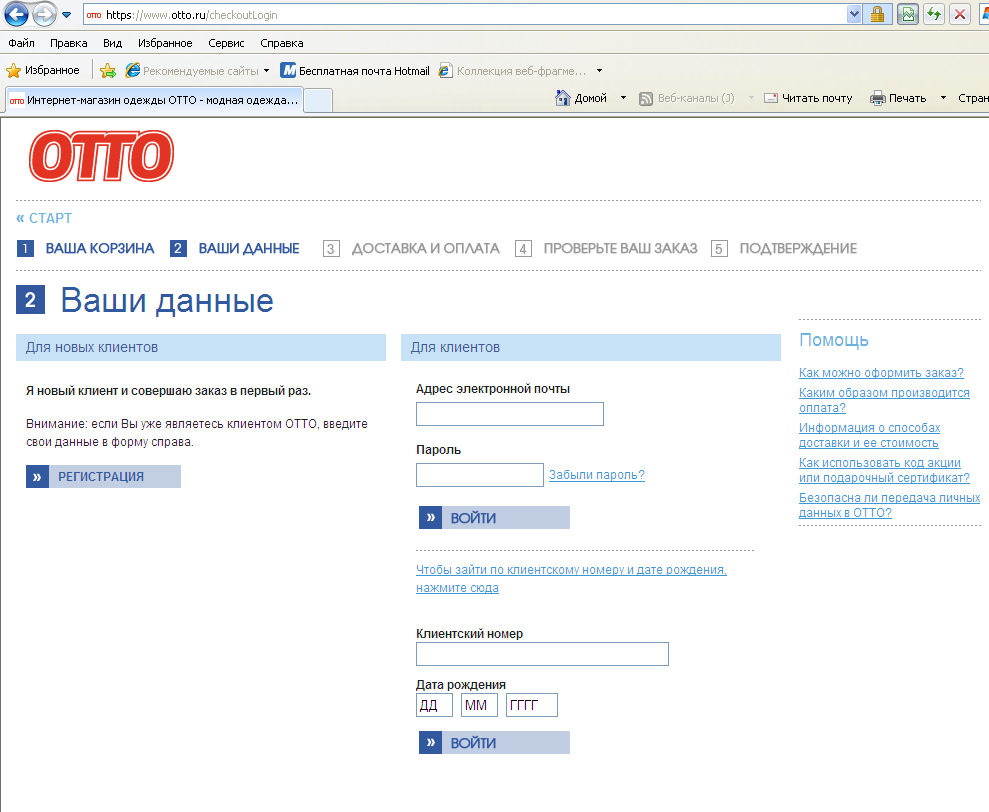Open a new blank tab

tap(318, 100)
